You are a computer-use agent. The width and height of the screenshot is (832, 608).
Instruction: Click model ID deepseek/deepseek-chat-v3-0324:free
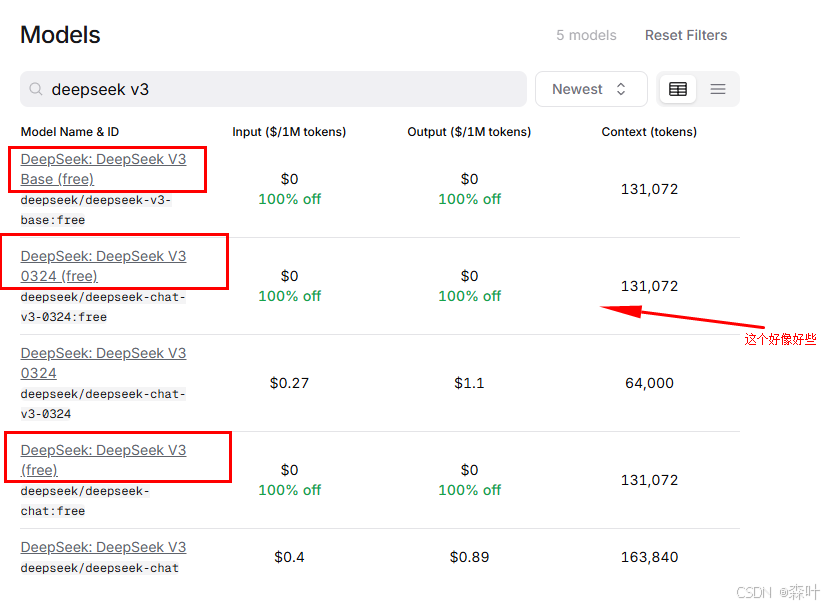[x=103, y=307]
